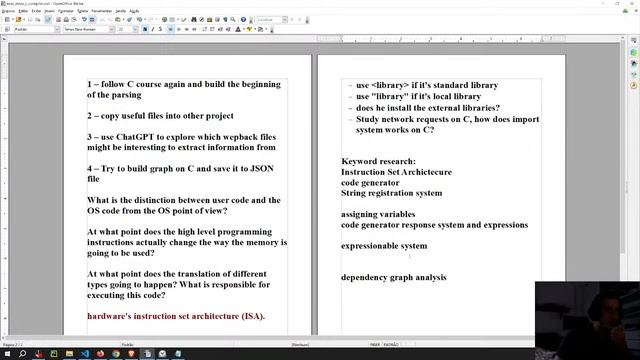The width and height of the screenshot is (640, 360).
Task: Open the sidebar Properties panel icon
Action: (633, 52)
